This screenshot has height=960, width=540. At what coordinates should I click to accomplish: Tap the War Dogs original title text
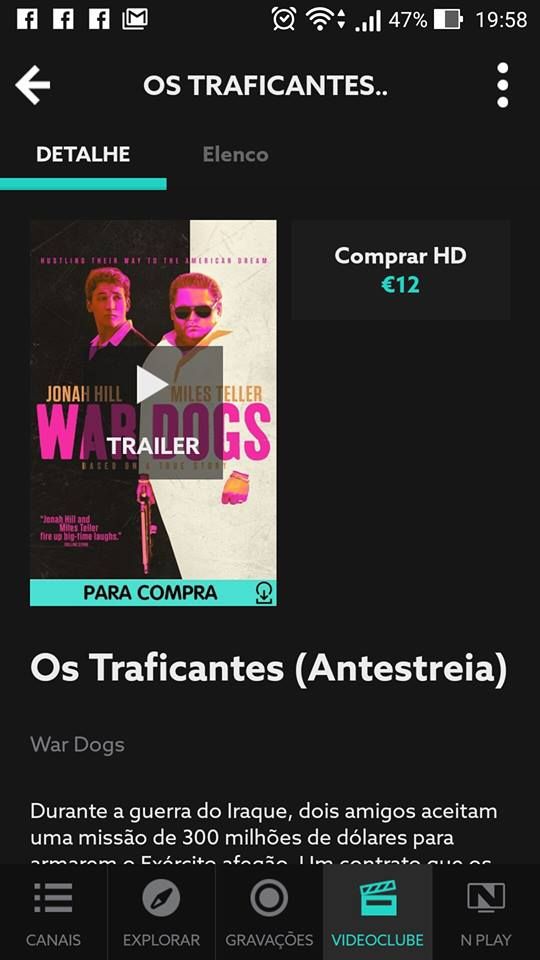pyautogui.click(x=77, y=744)
